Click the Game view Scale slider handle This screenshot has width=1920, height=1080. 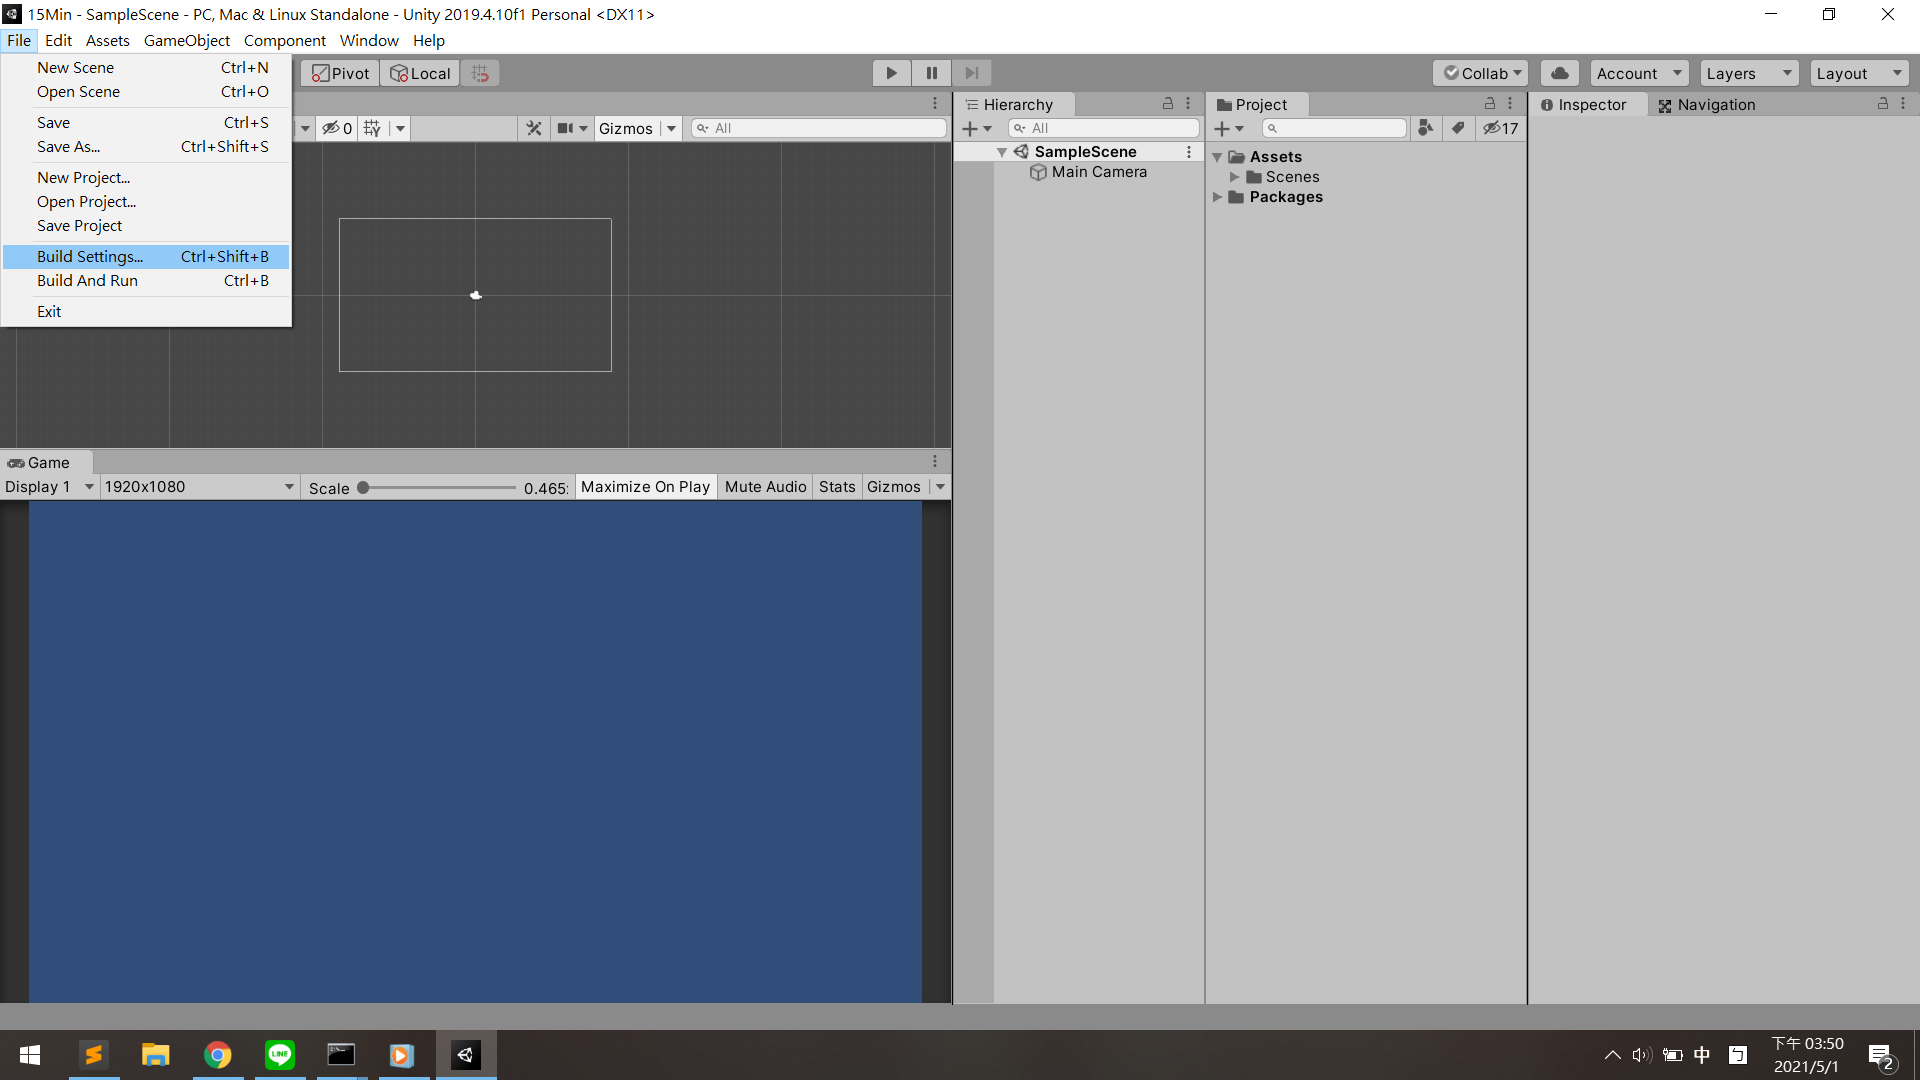tap(364, 488)
